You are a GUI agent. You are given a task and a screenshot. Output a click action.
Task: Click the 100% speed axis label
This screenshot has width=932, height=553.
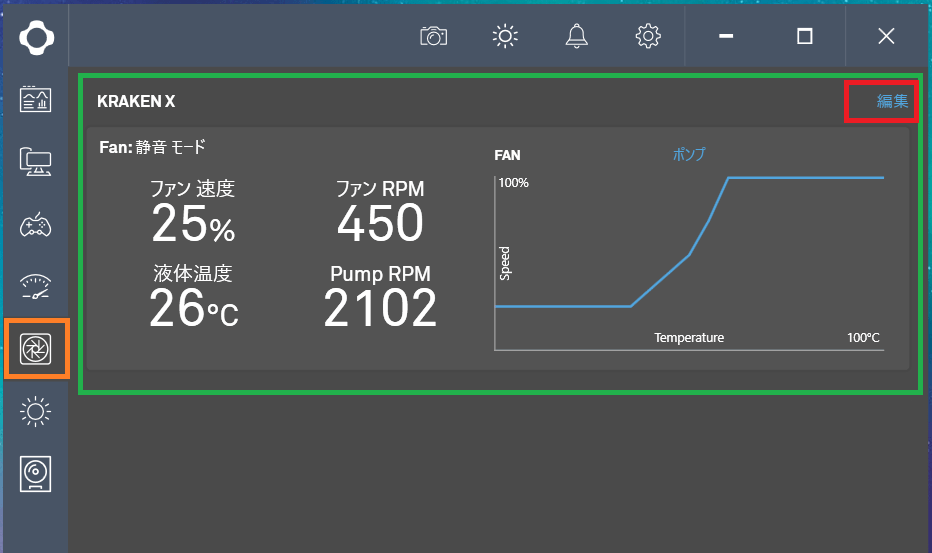click(514, 183)
